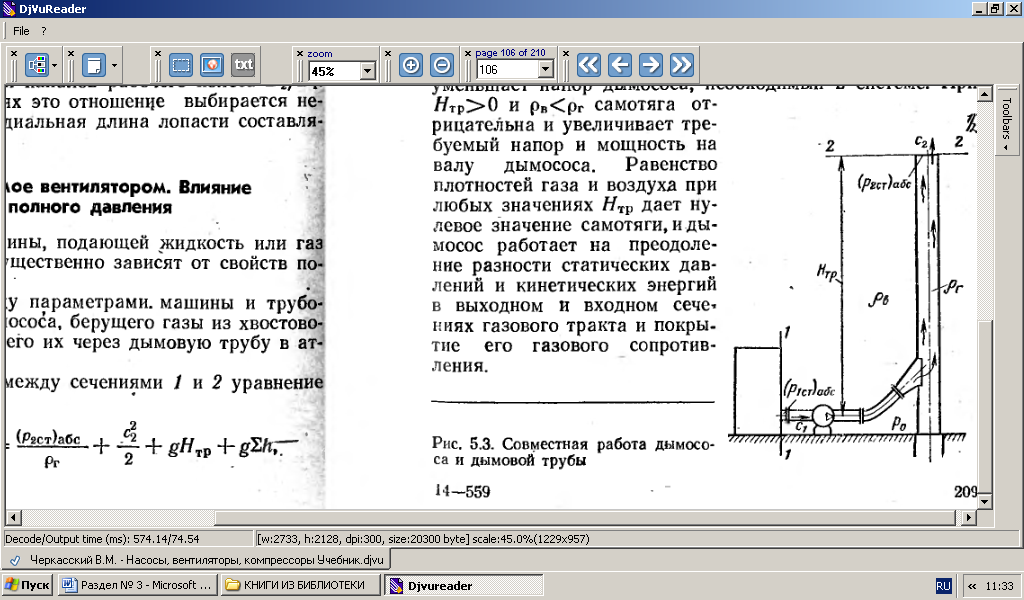Image resolution: width=1024 pixels, height=600 pixels.
Task: Open the ? help menu
Action: coord(44,31)
